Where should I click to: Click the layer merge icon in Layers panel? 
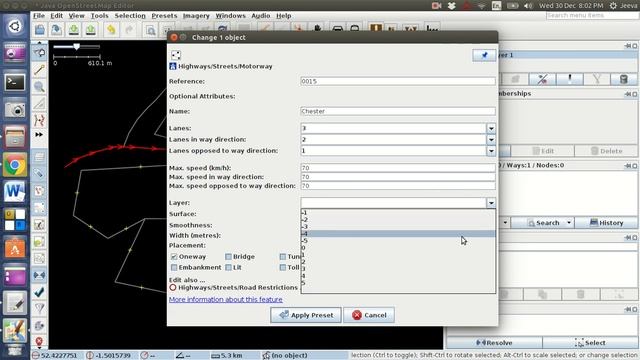pos(596,79)
